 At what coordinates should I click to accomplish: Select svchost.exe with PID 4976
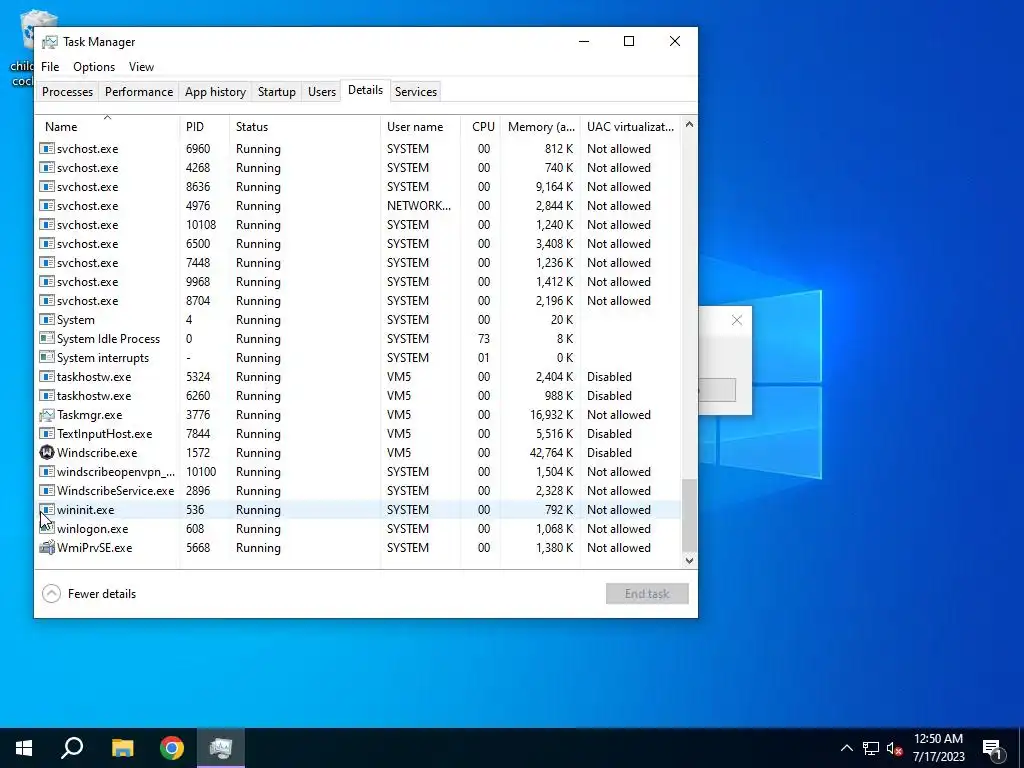pos(359,206)
